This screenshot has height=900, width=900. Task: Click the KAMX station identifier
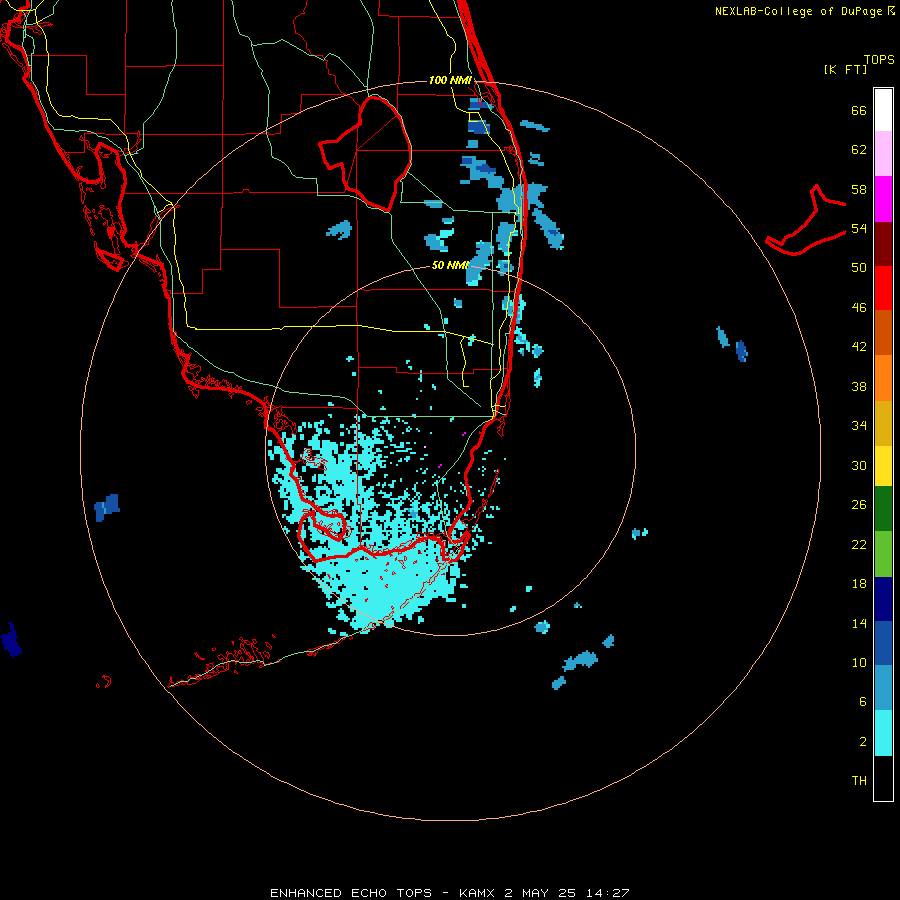478,893
